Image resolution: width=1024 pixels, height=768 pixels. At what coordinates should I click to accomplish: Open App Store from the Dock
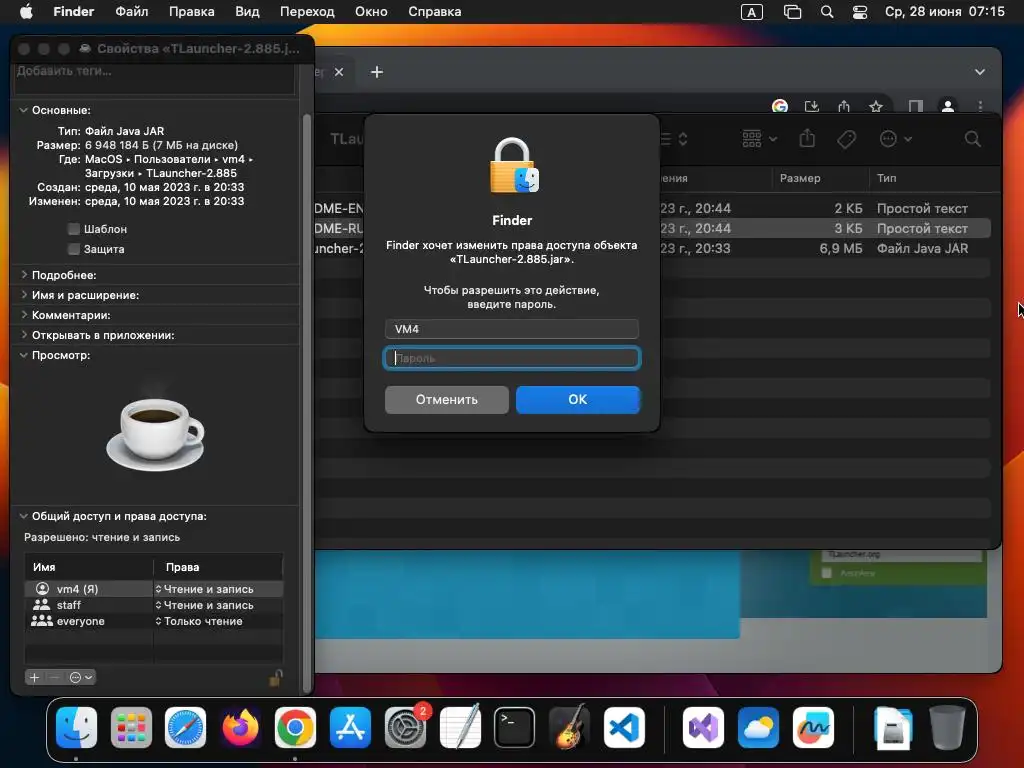[350, 727]
